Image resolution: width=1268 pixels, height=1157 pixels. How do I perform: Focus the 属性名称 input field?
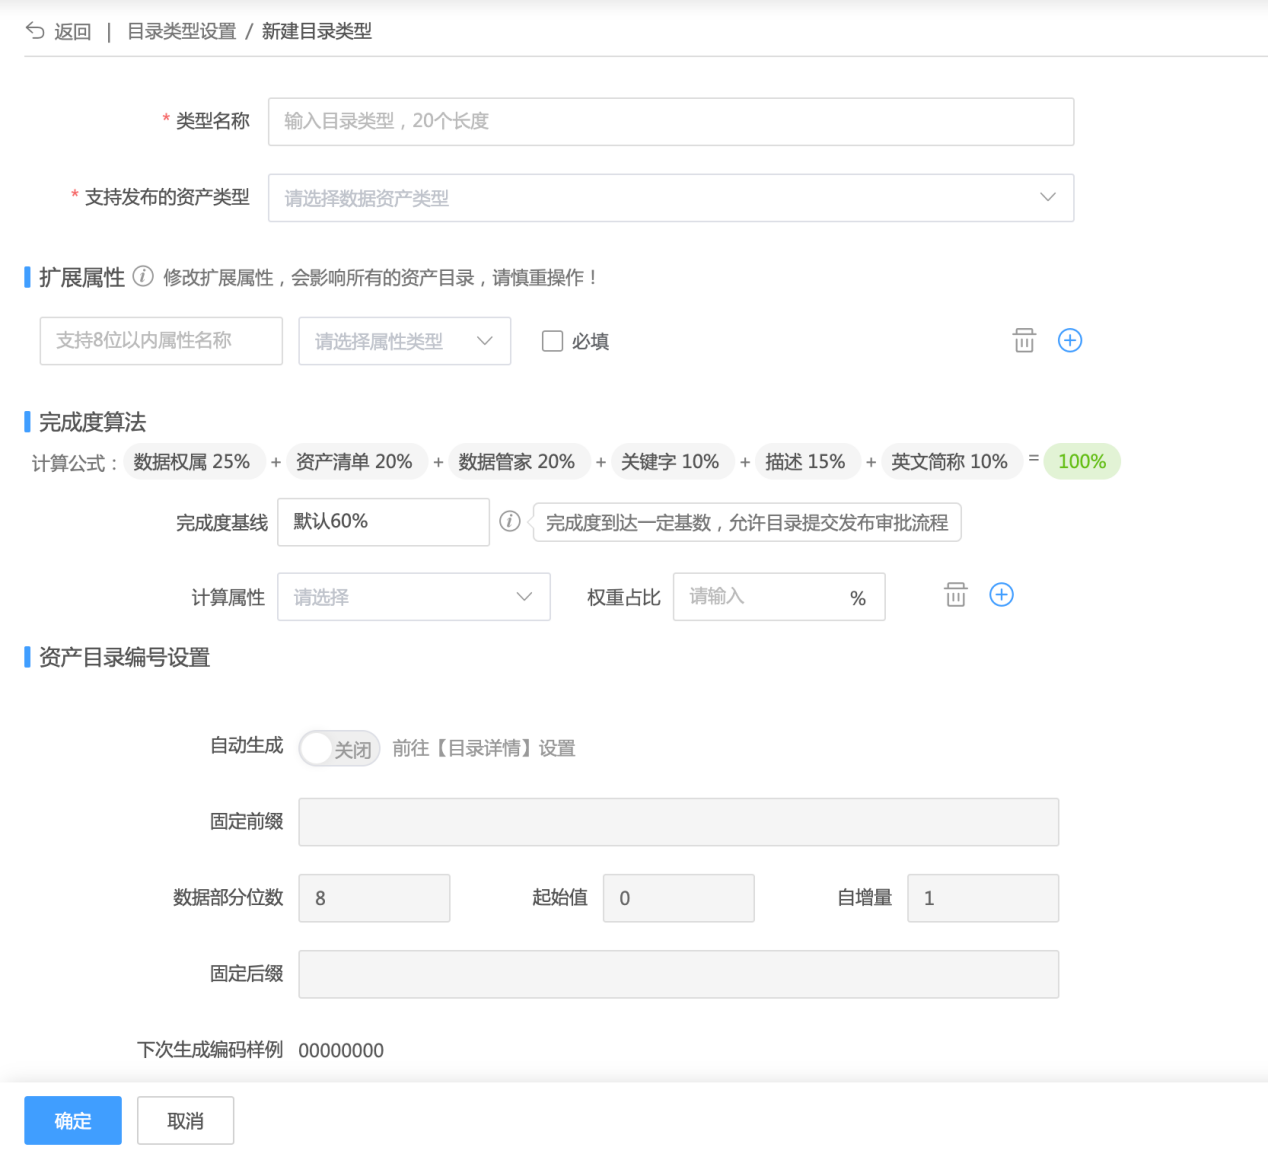pos(161,341)
